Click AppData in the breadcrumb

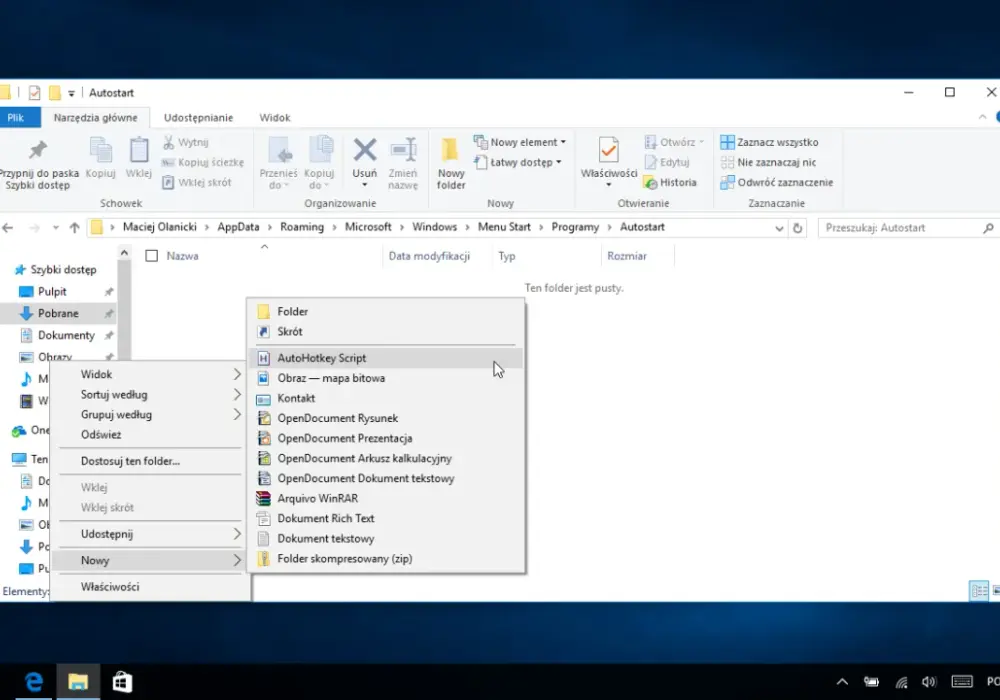click(239, 227)
